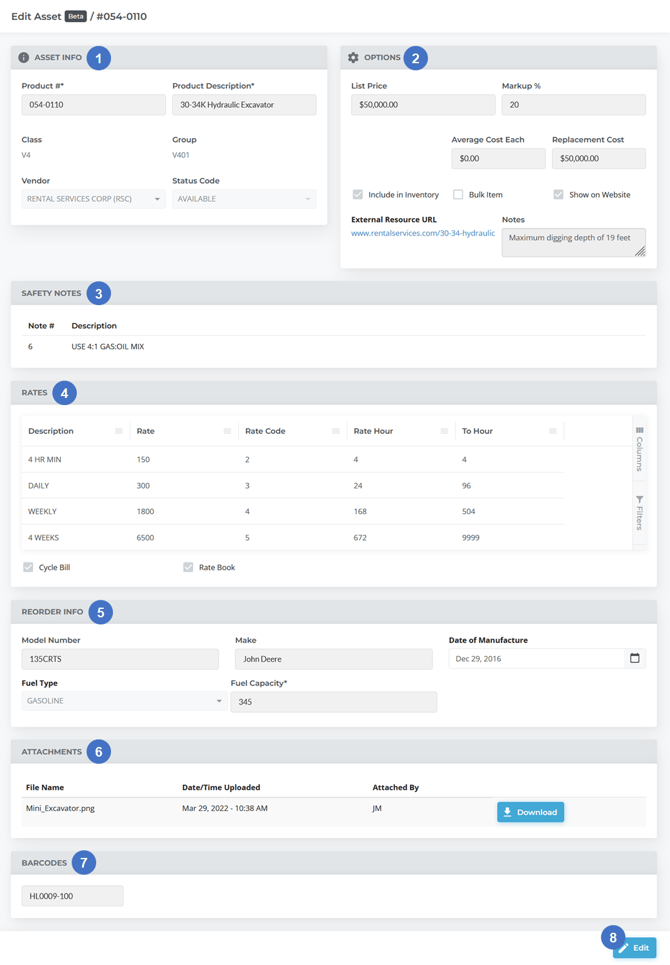Click the Barcodes input field
Image resolution: width=670 pixels, height=965 pixels.
coord(72,896)
